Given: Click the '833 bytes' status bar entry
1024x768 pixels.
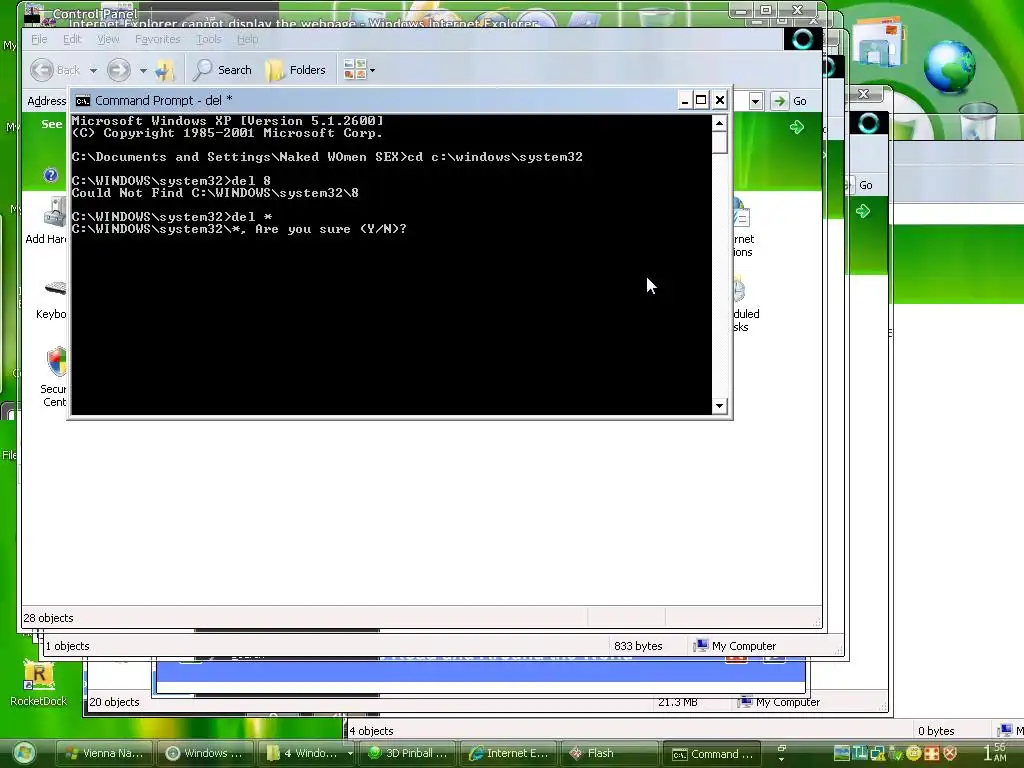Looking at the screenshot, I should point(638,646).
